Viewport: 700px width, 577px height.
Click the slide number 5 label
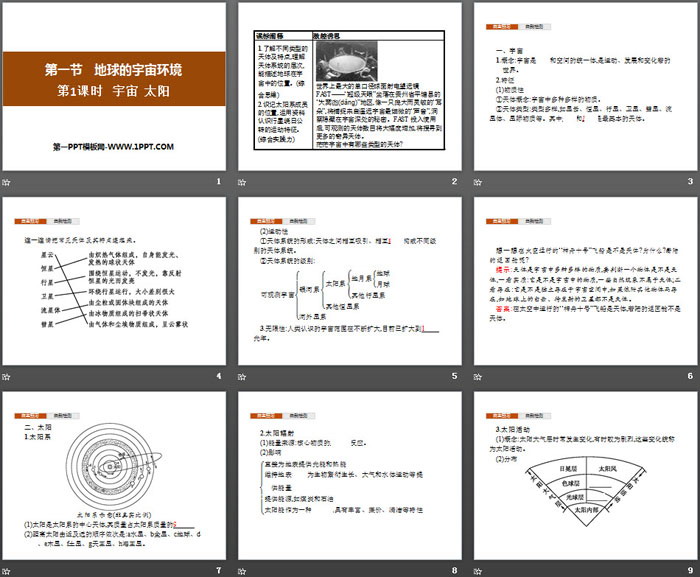click(x=454, y=376)
